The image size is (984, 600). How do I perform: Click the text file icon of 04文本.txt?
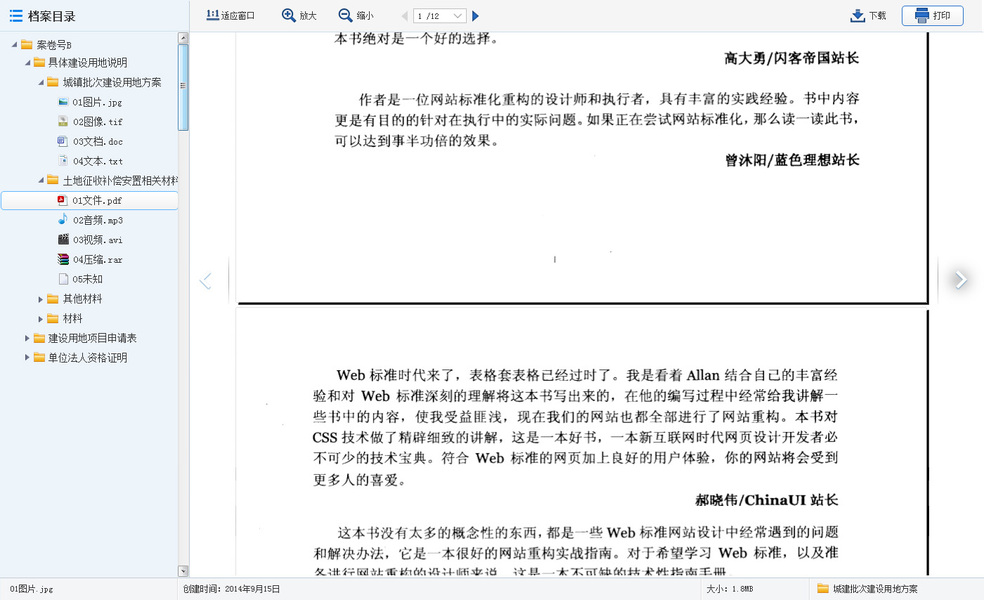pos(63,161)
